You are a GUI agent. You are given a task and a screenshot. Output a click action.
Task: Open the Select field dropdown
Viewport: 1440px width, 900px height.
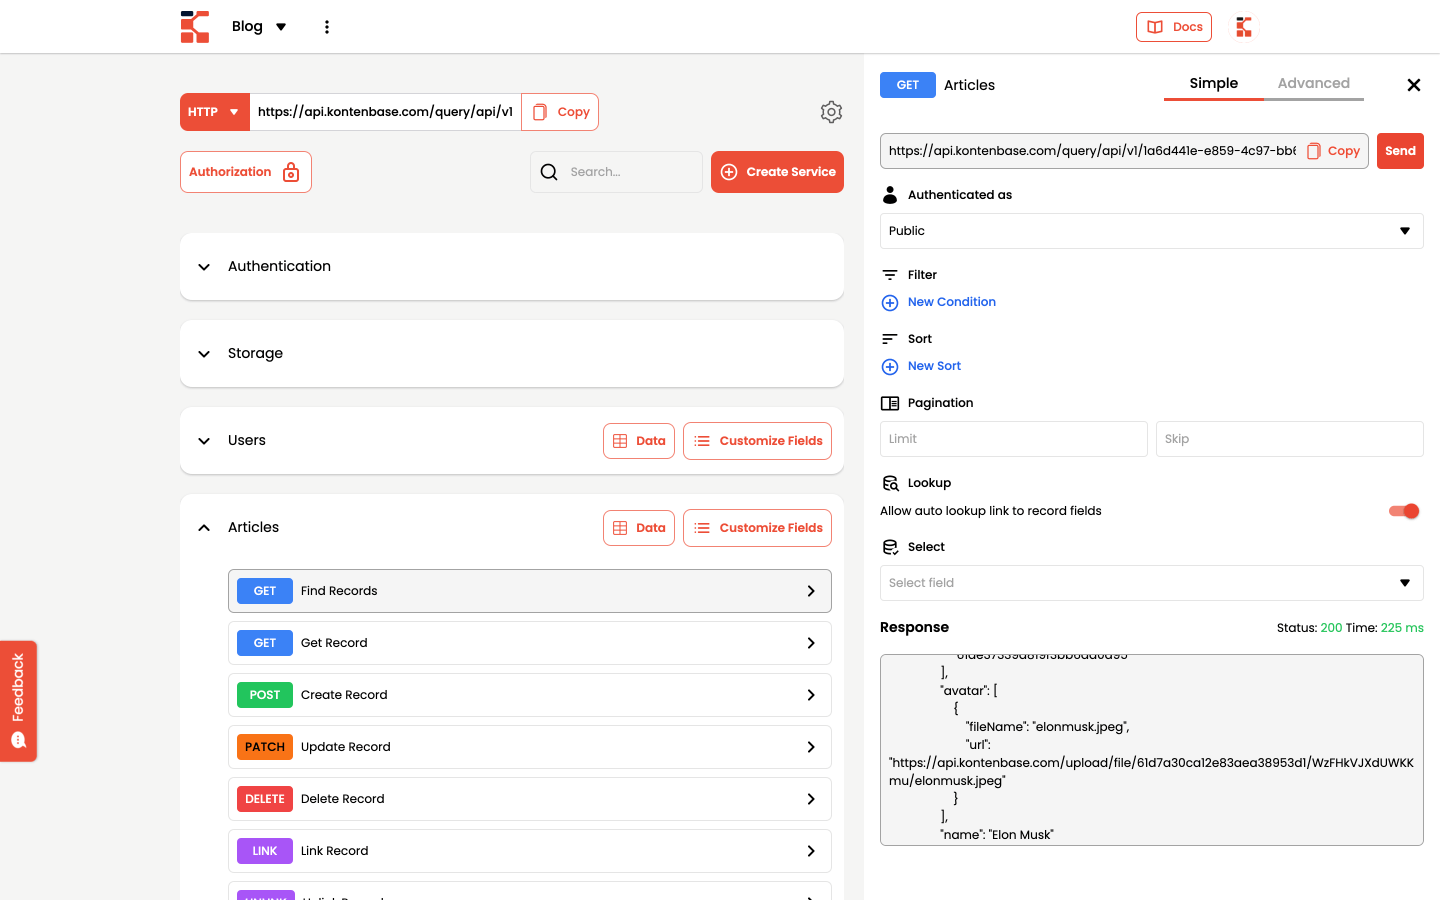coord(1151,583)
